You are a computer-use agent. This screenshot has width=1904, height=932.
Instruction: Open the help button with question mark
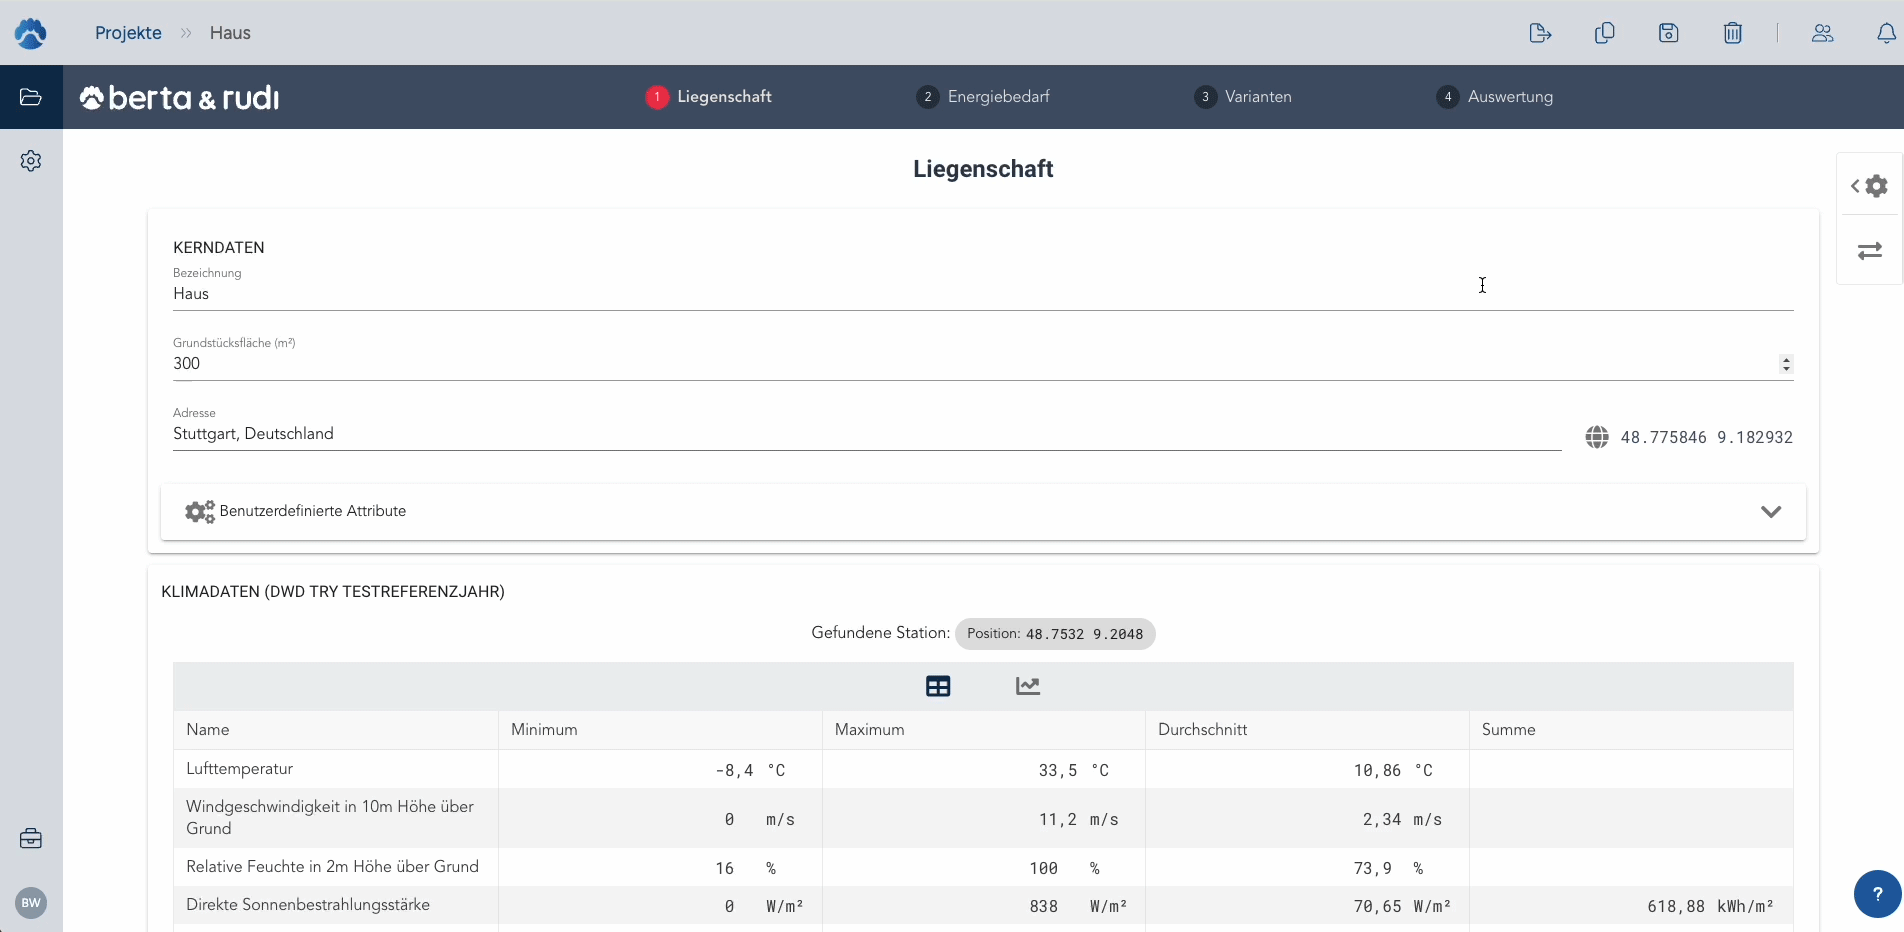1877,894
